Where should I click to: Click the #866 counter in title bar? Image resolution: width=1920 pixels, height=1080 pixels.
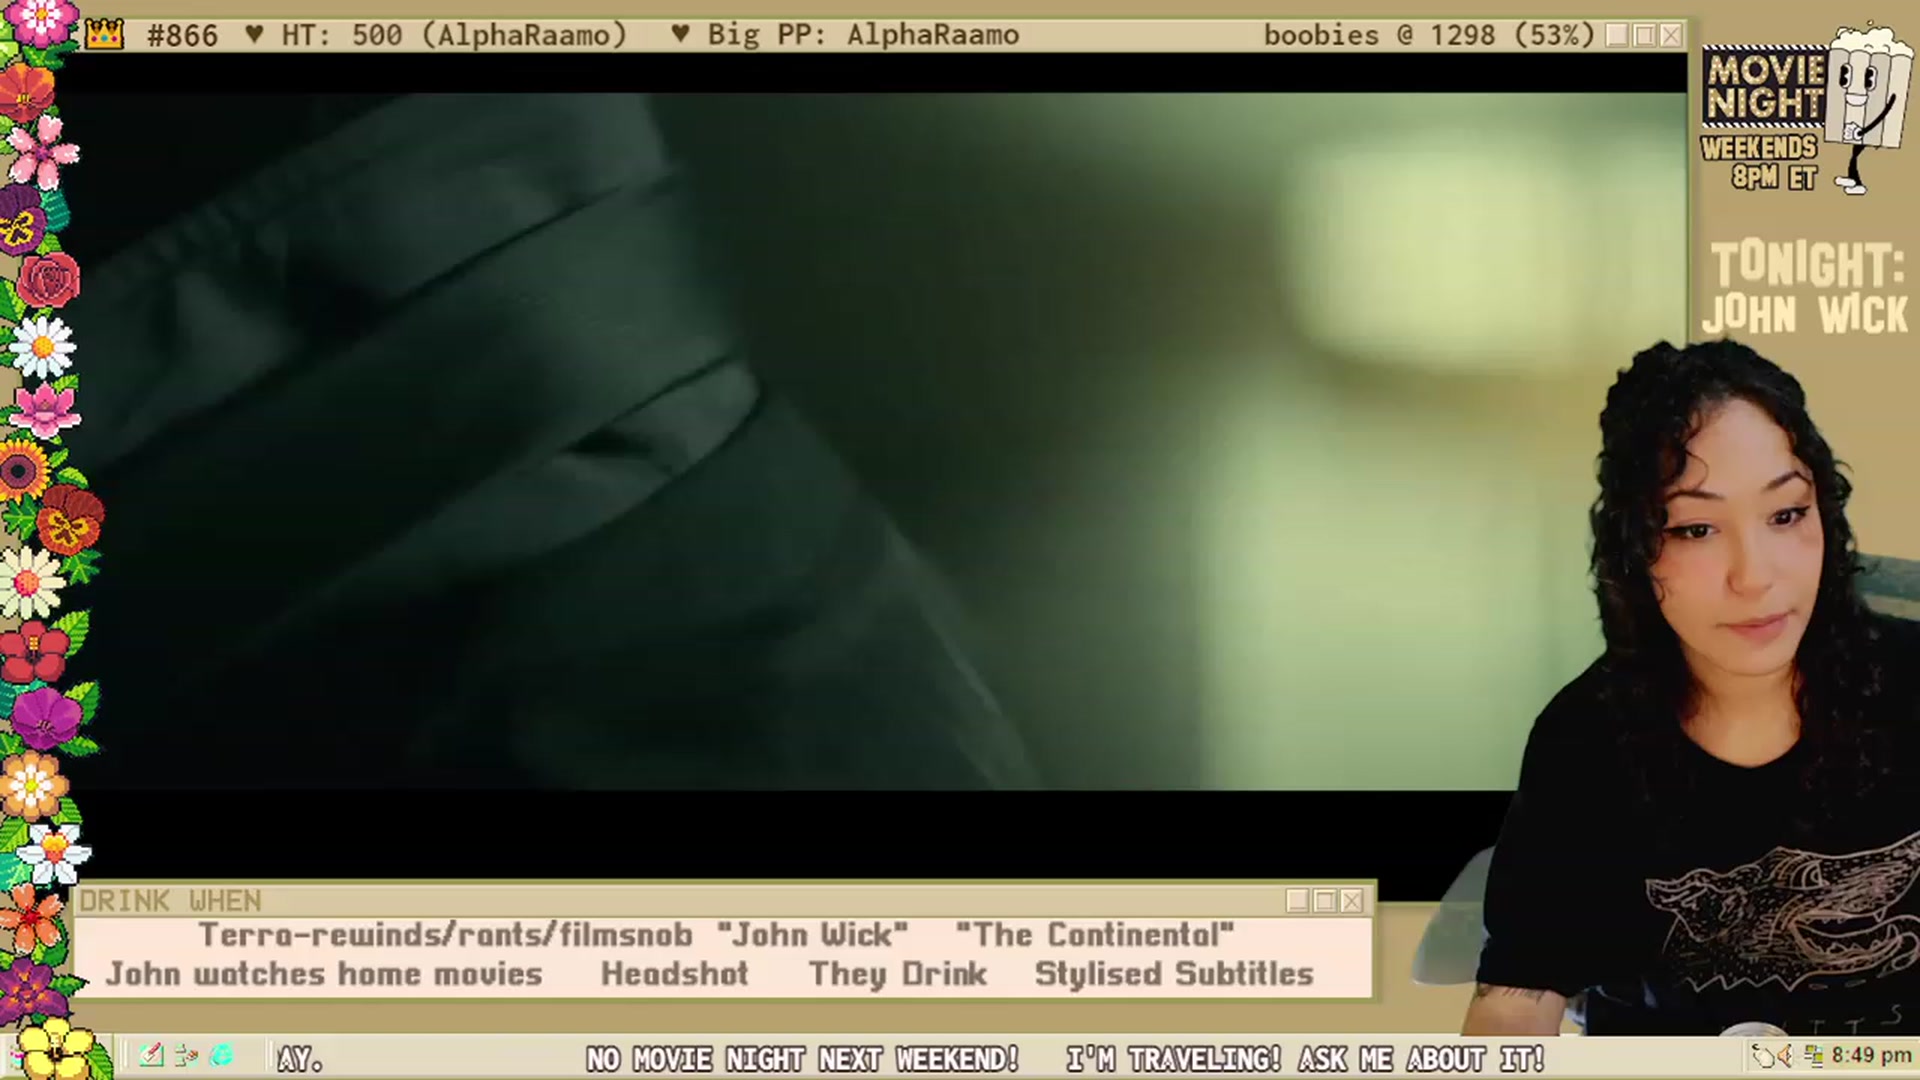(x=182, y=35)
